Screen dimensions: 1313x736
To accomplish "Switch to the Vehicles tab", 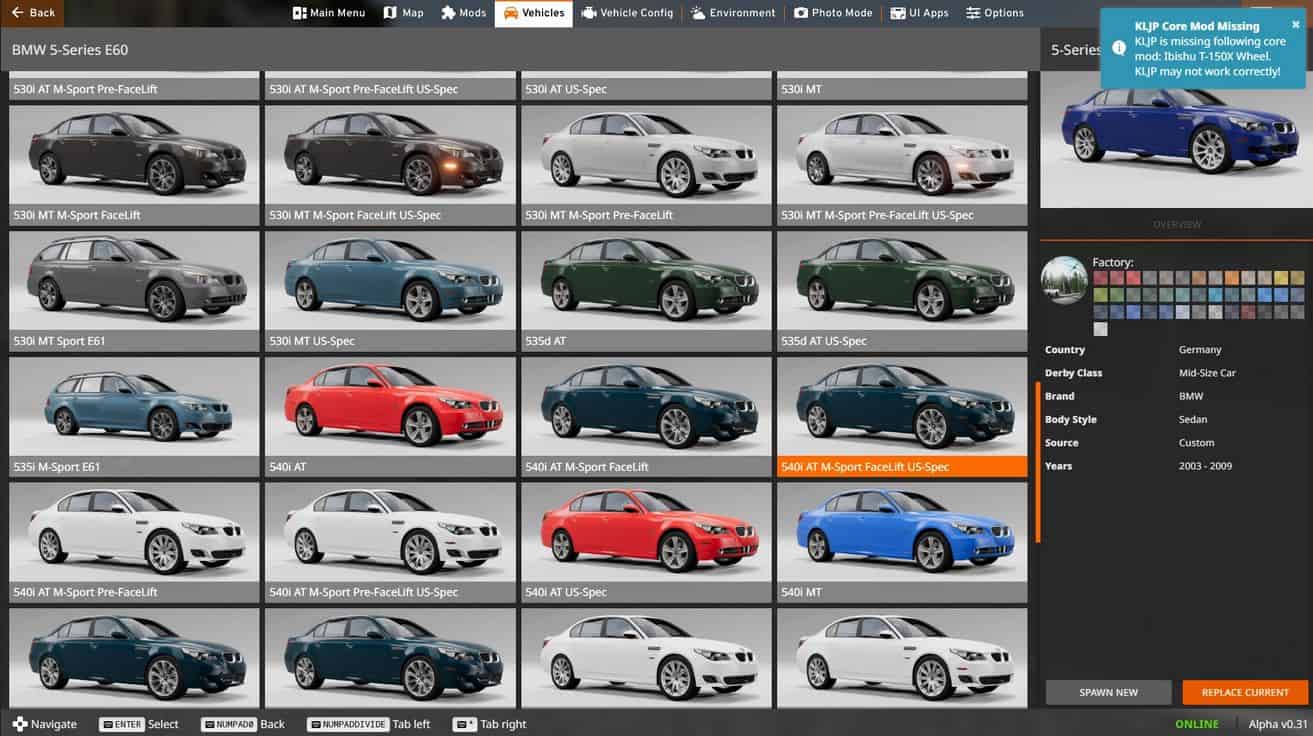I will click(534, 13).
